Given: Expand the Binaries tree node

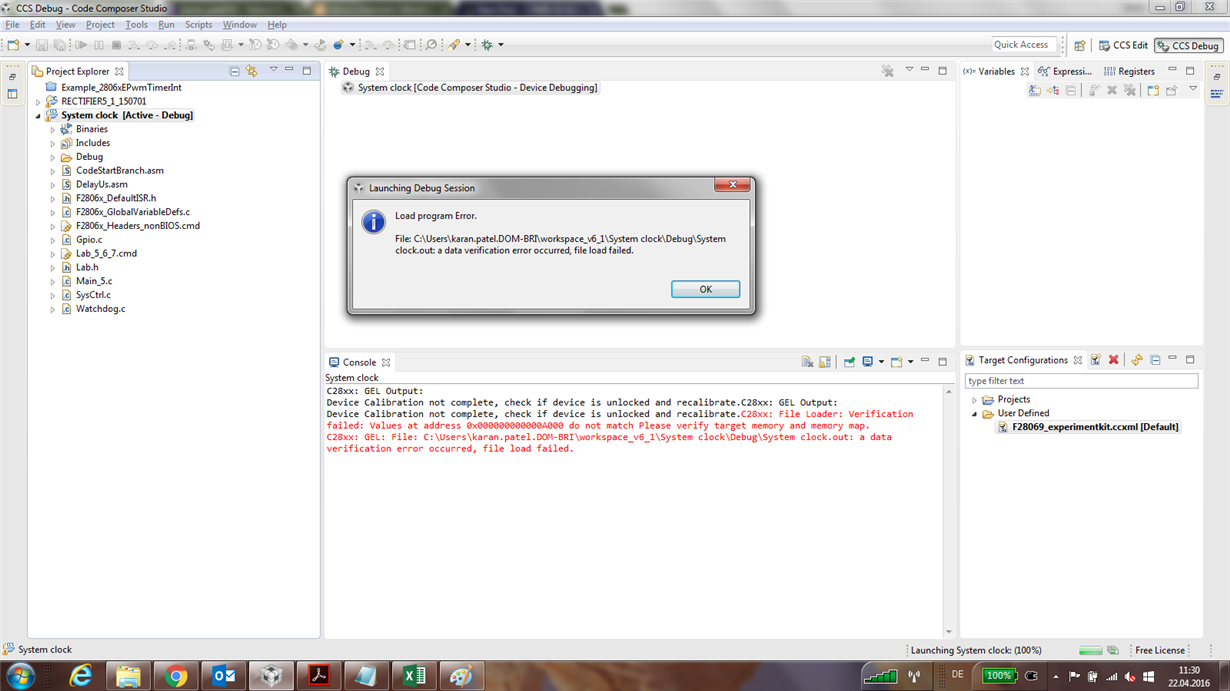Looking at the screenshot, I should pos(52,128).
